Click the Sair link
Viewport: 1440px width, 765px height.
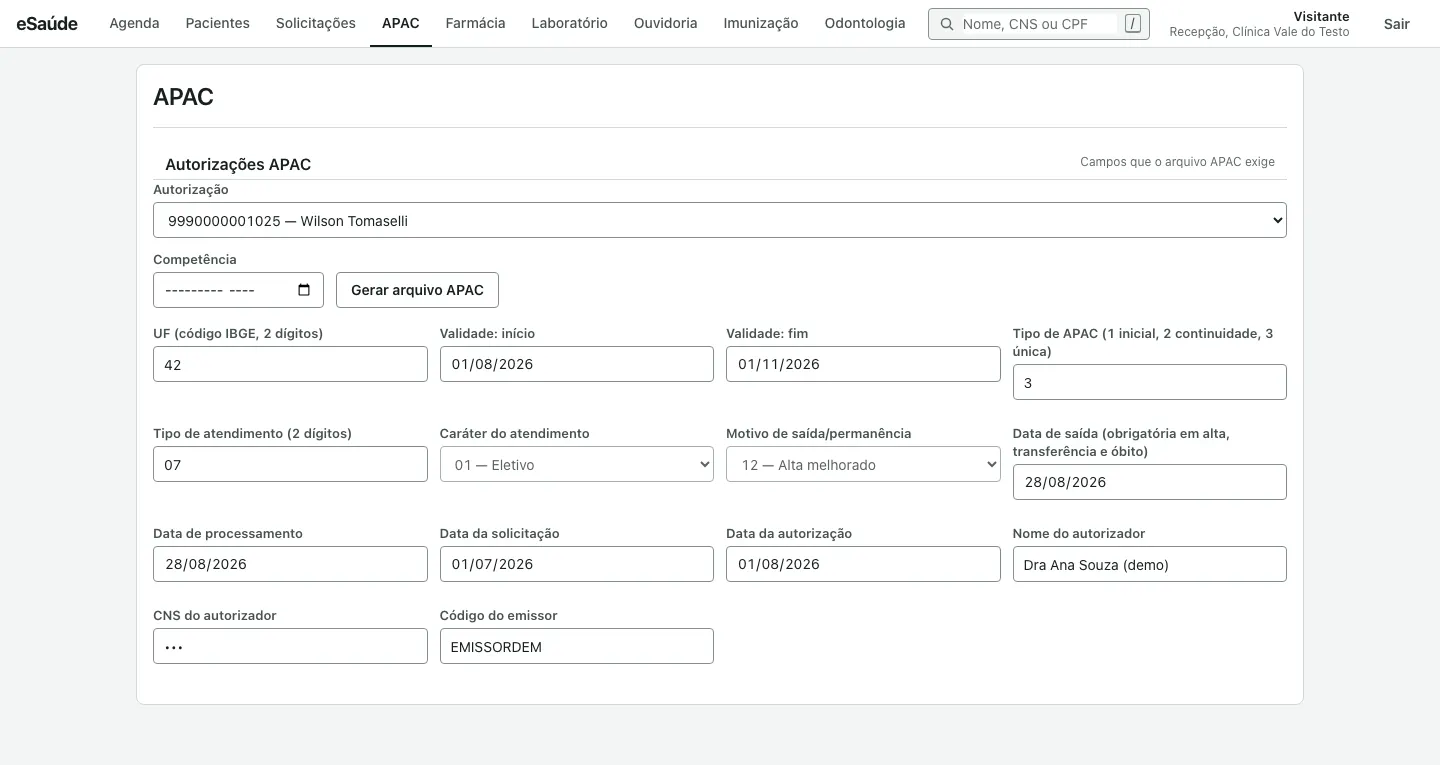point(1397,24)
